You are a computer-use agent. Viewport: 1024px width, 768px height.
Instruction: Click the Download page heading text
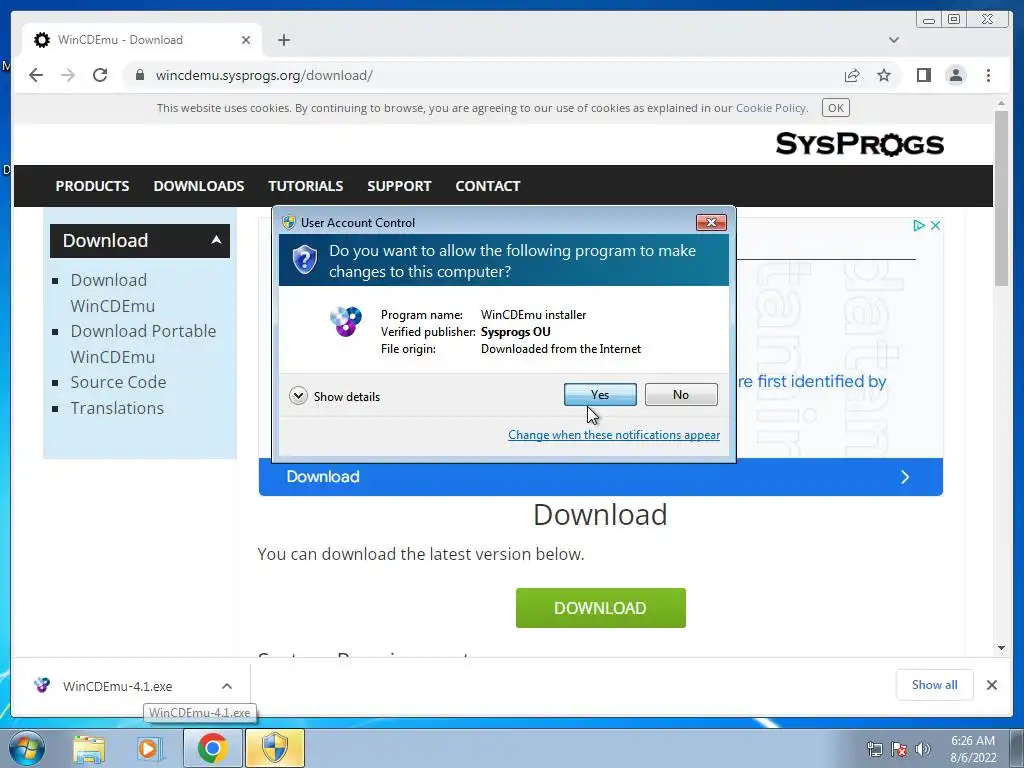tap(600, 515)
